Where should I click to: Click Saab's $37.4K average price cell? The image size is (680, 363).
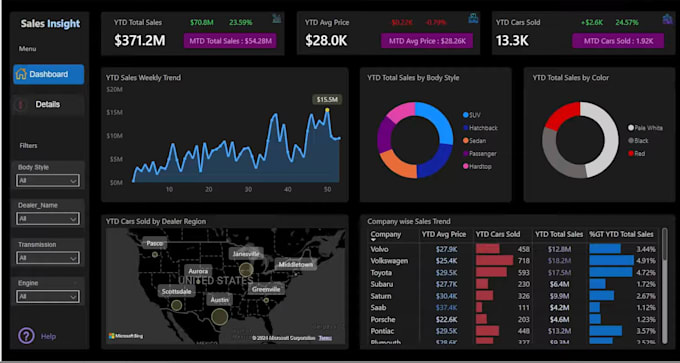447,308
